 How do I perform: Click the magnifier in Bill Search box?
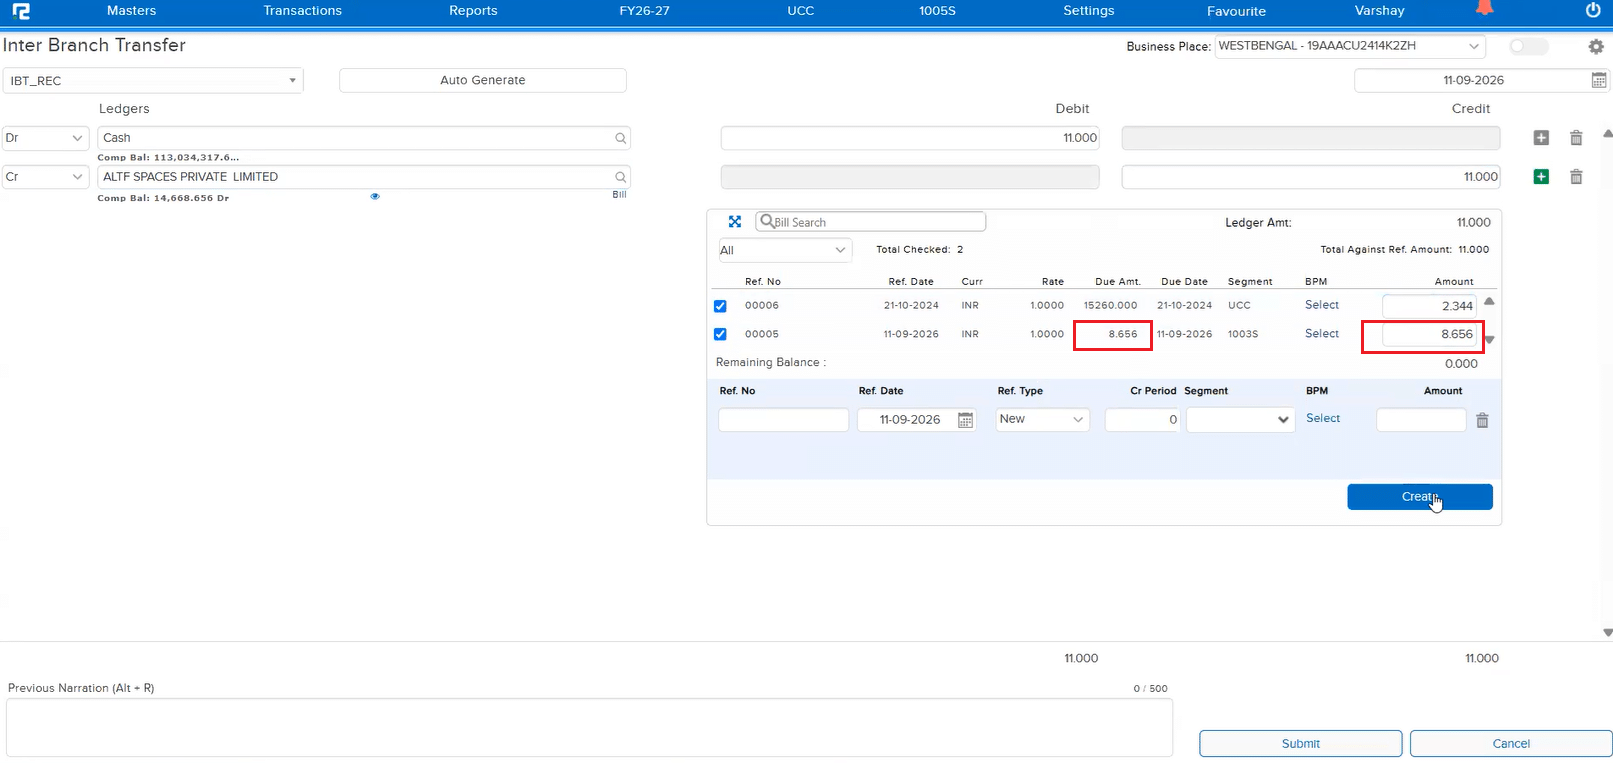pos(767,221)
